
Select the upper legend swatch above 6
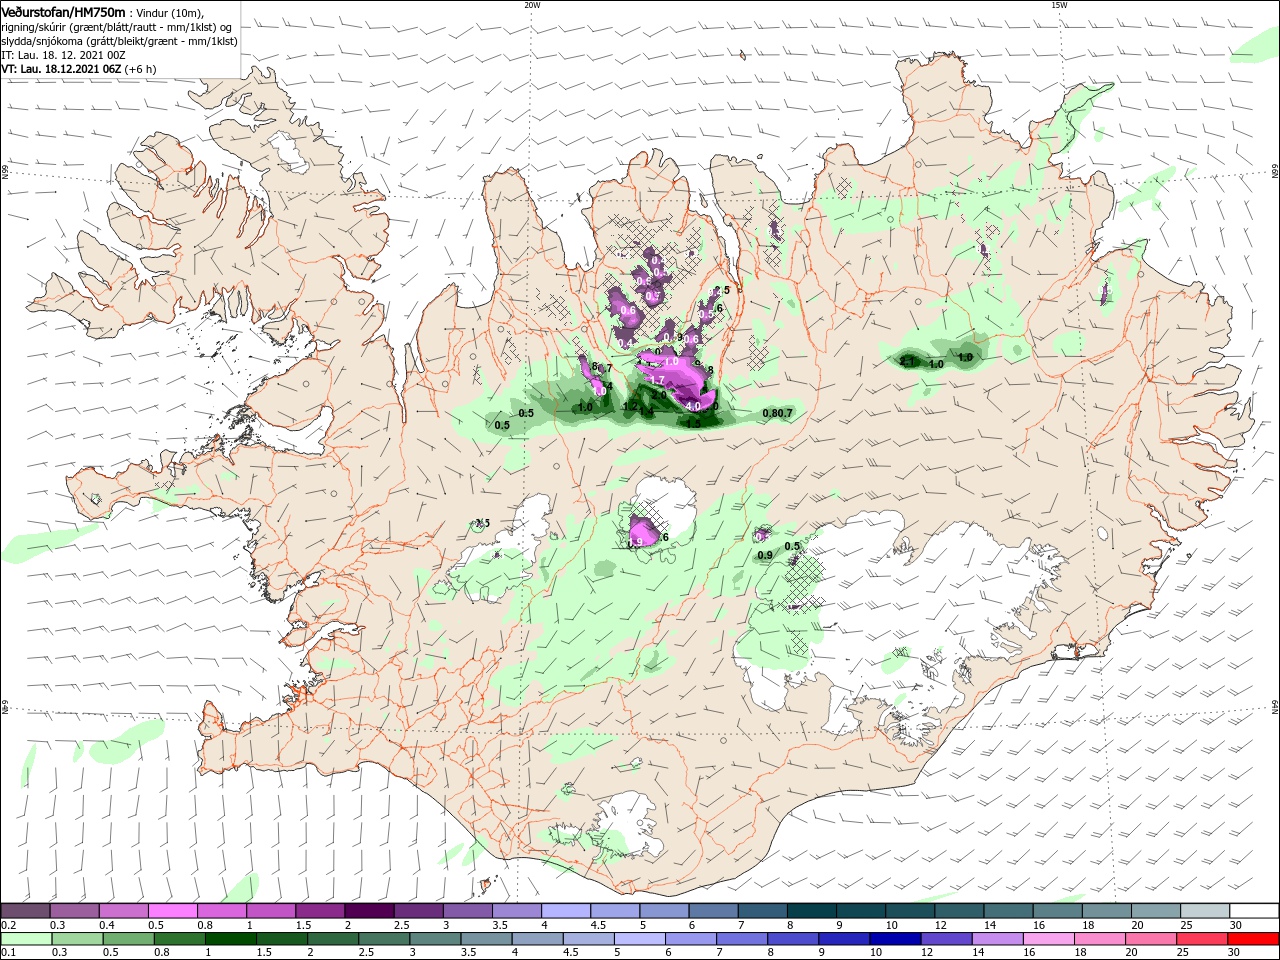[711, 911]
